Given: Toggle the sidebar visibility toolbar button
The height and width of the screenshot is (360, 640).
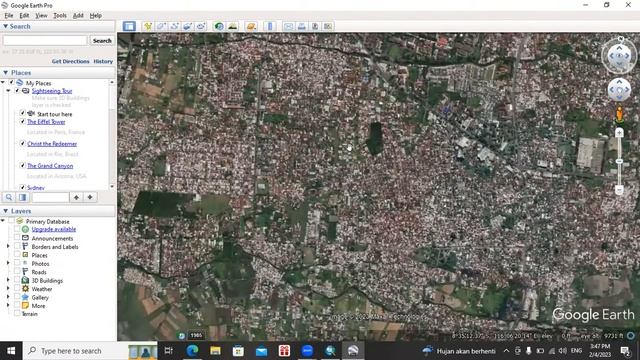Looking at the screenshot, I should point(129,26).
